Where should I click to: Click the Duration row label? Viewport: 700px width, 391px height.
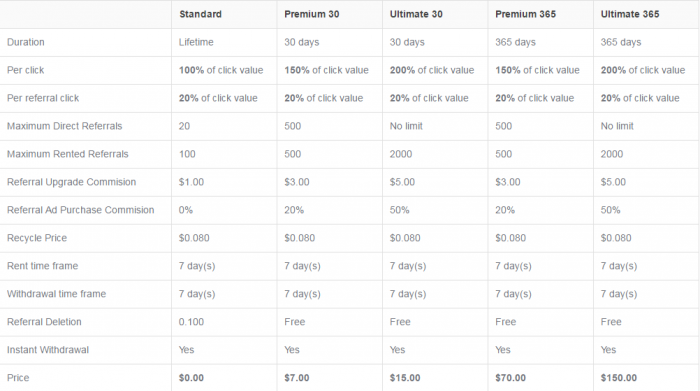point(25,42)
